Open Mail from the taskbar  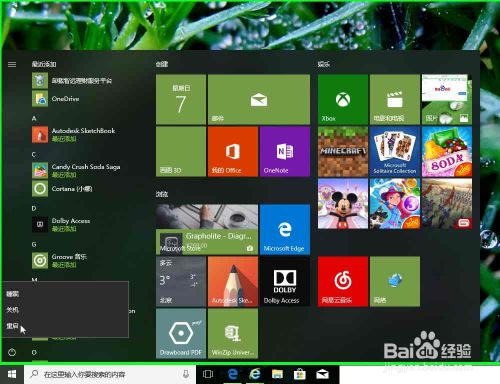click(x=322, y=374)
